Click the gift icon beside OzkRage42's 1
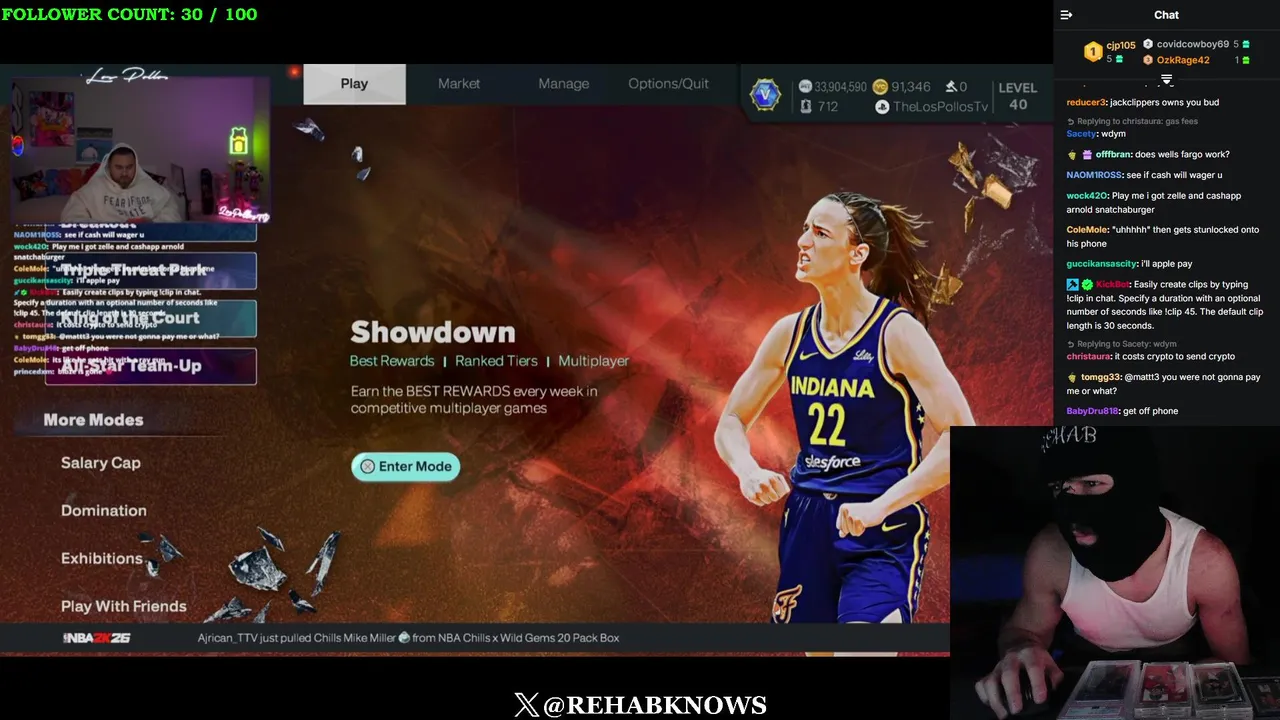 point(1245,60)
